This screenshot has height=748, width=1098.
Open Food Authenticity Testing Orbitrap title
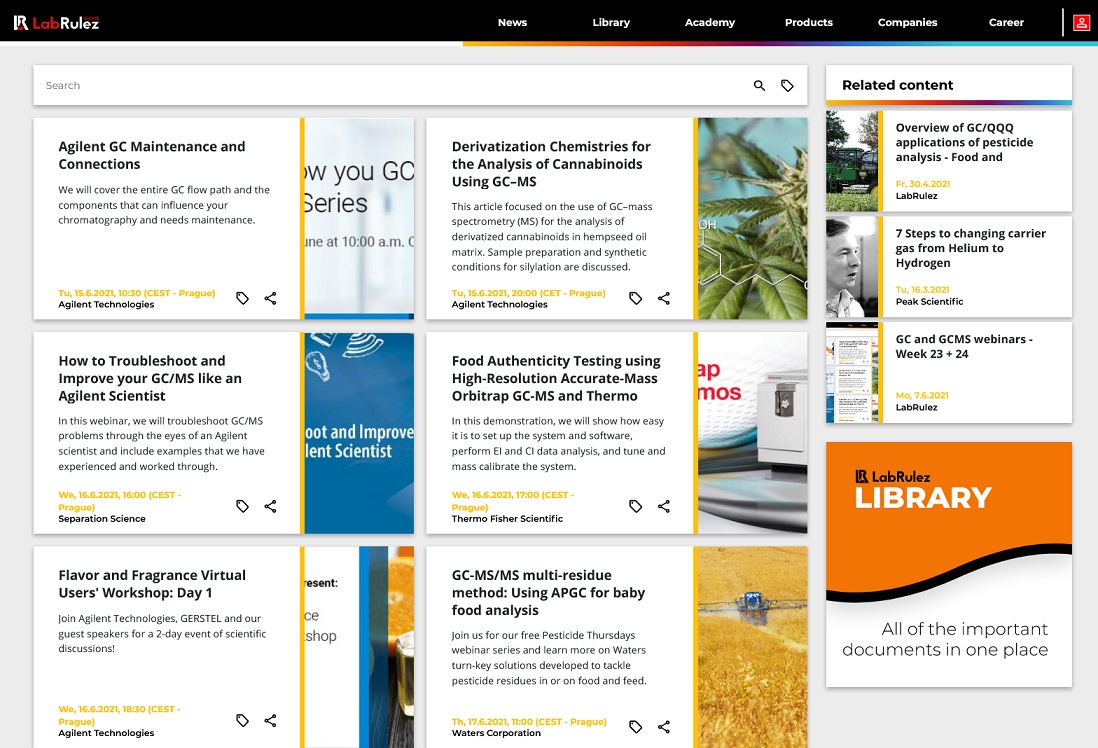[x=556, y=378]
